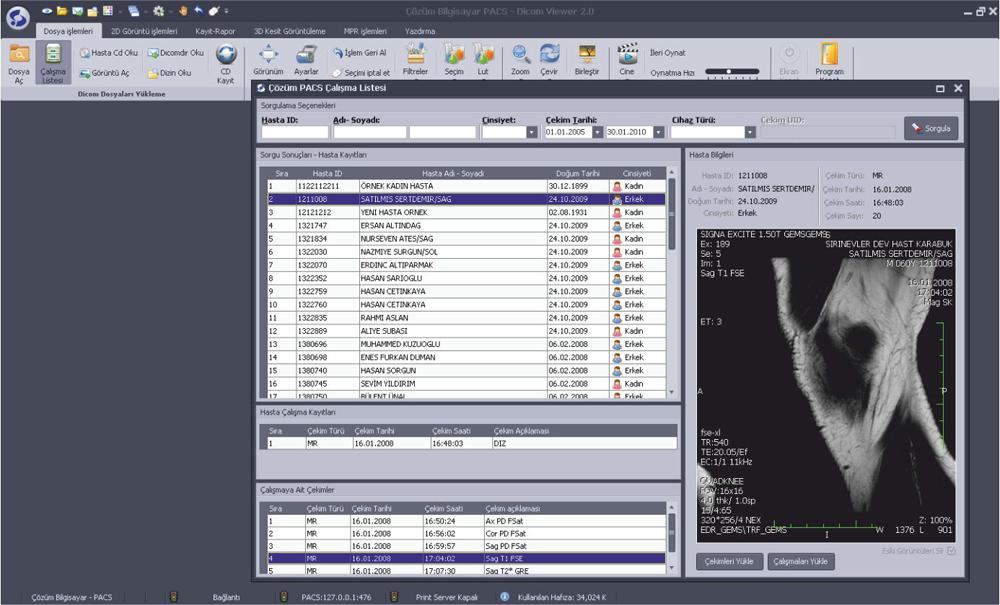Click Dicomdir Oku in ribbon
The width and height of the screenshot is (1000, 605).
(176, 53)
